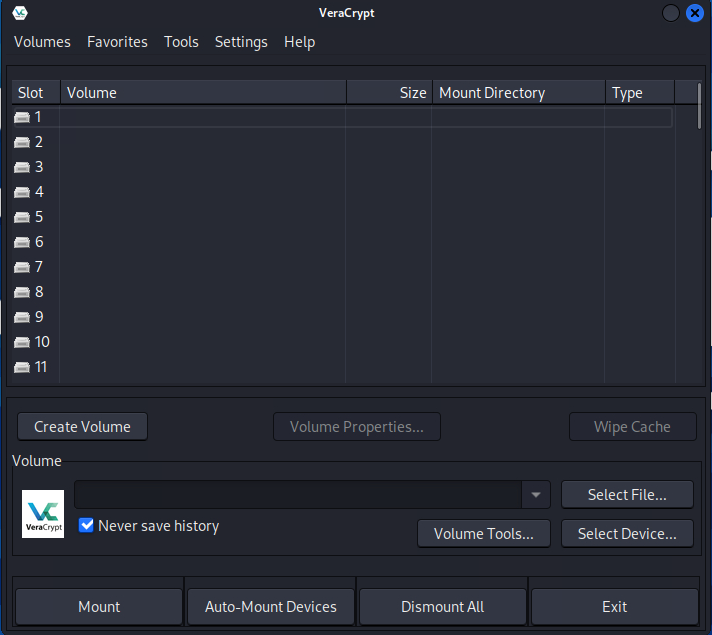
Task: Click the volume path input field
Action: click(298, 495)
